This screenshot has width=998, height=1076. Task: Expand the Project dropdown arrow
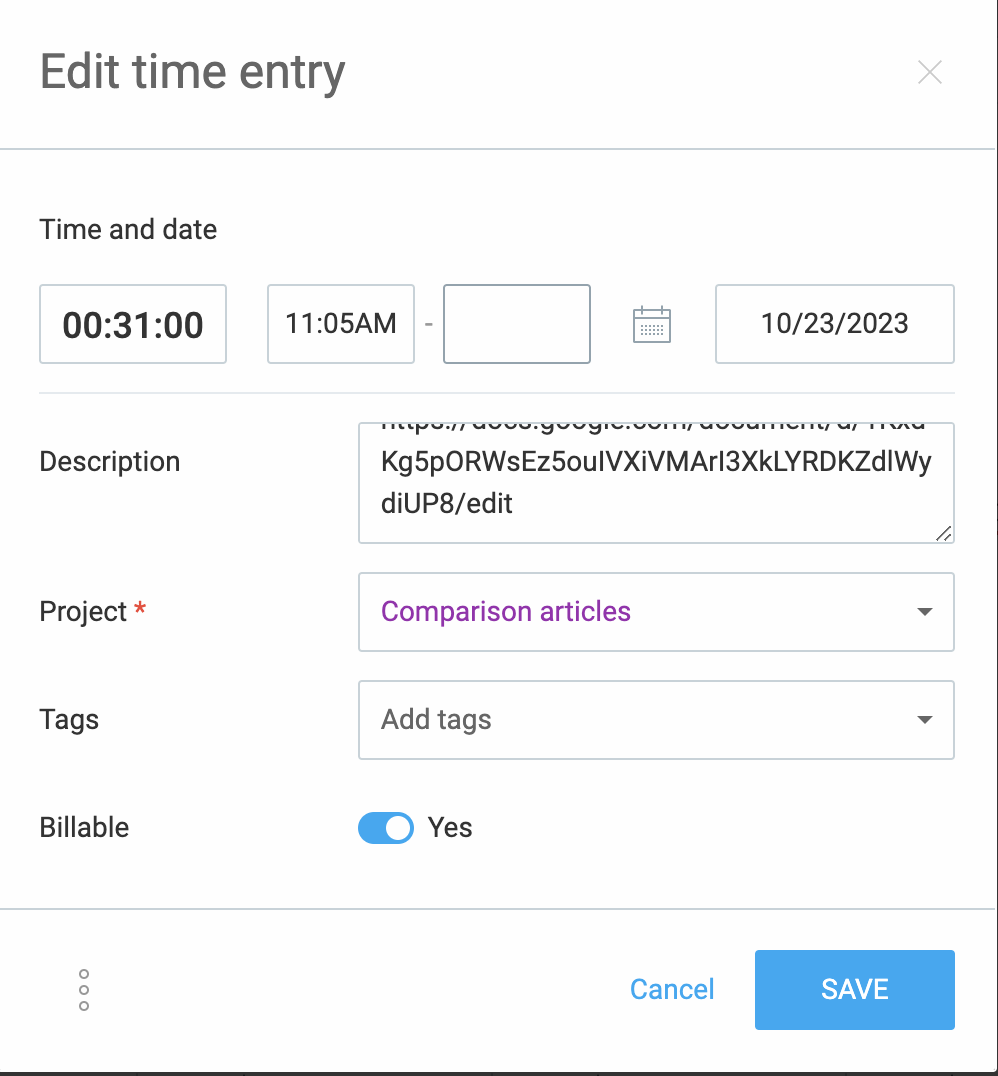(925, 611)
